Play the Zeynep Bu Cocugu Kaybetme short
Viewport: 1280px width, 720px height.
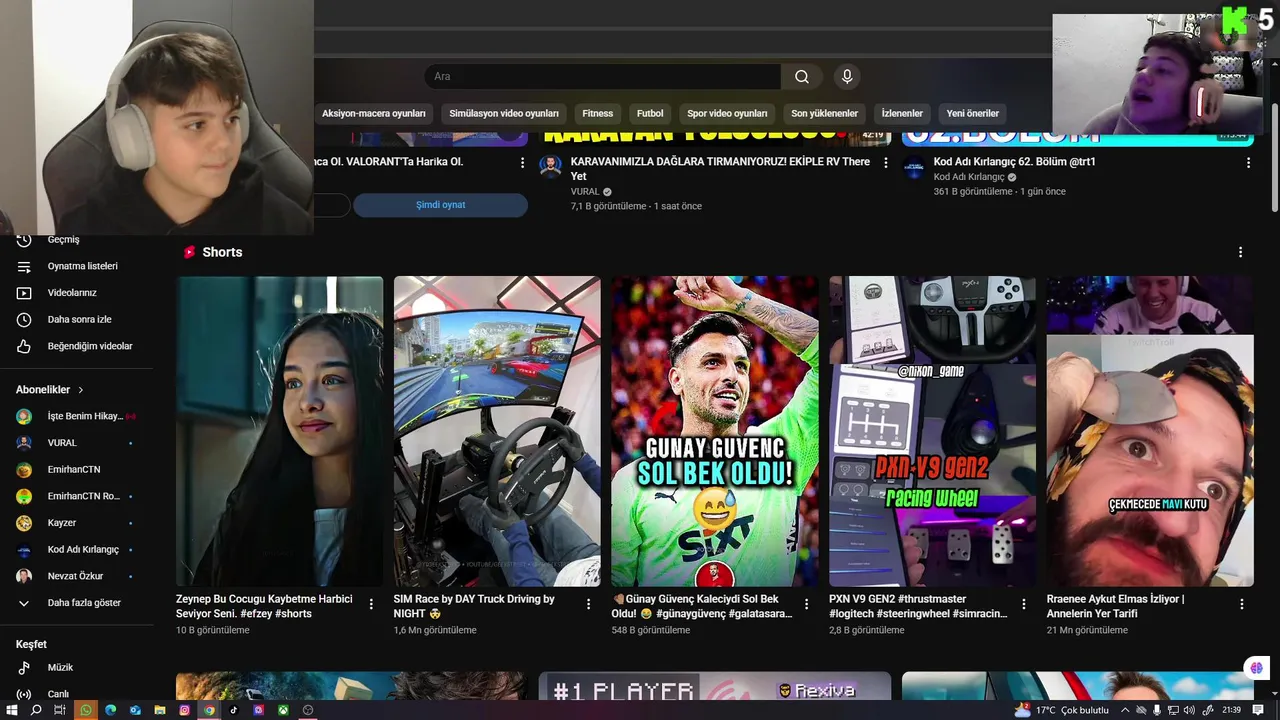(279, 431)
